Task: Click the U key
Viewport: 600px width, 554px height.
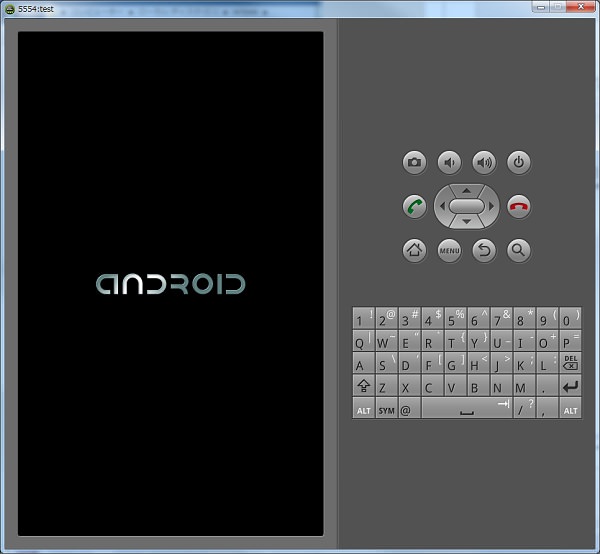Action: pyautogui.click(x=501, y=340)
